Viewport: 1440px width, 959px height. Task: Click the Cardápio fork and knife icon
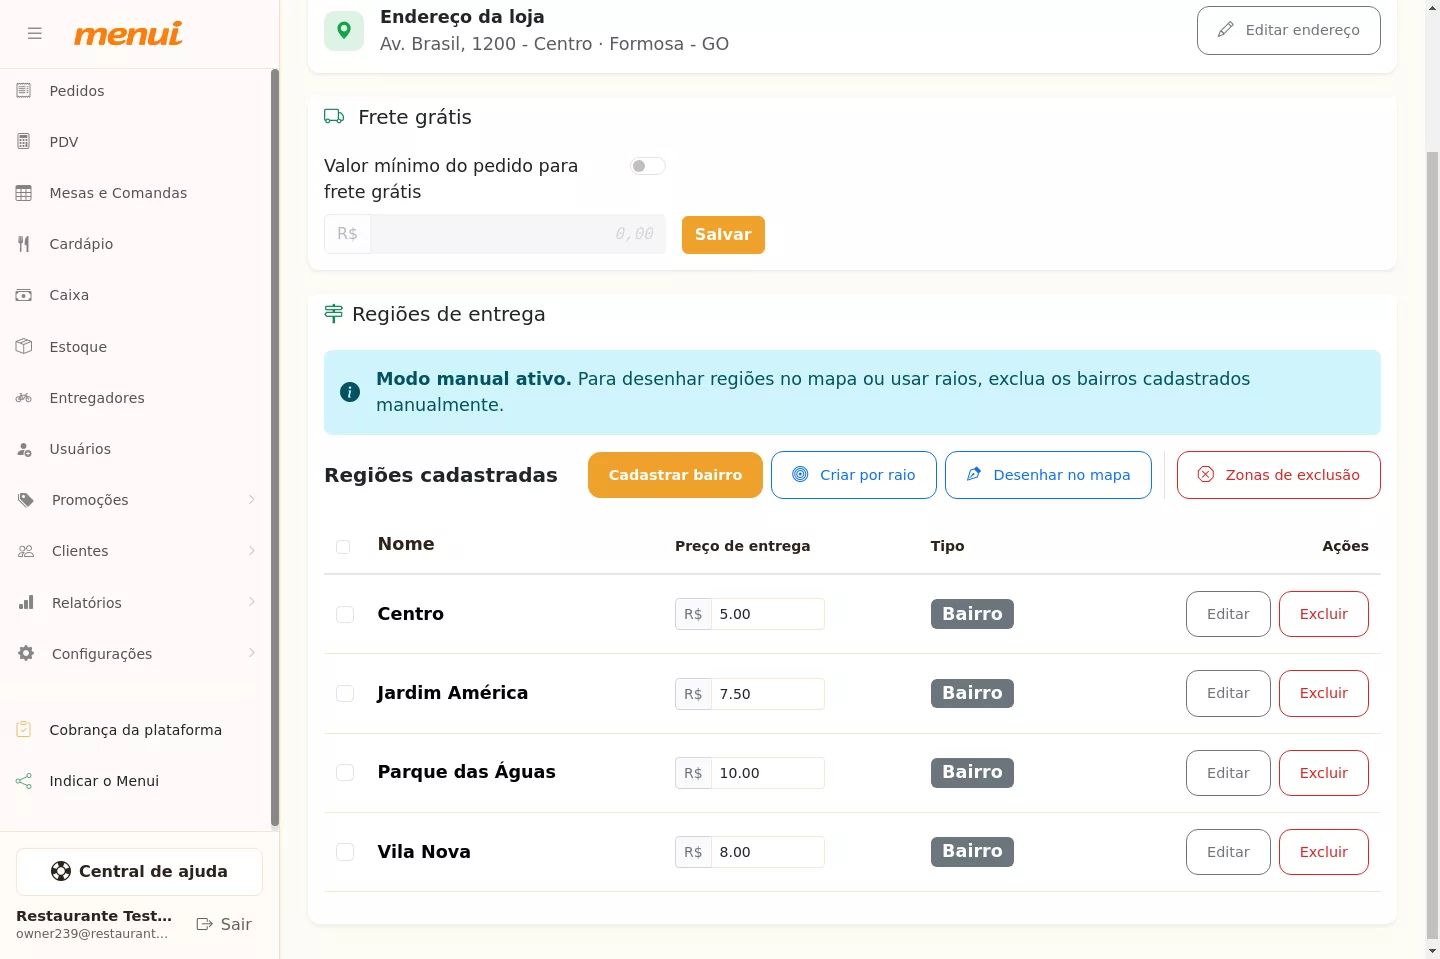pos(24,244)
